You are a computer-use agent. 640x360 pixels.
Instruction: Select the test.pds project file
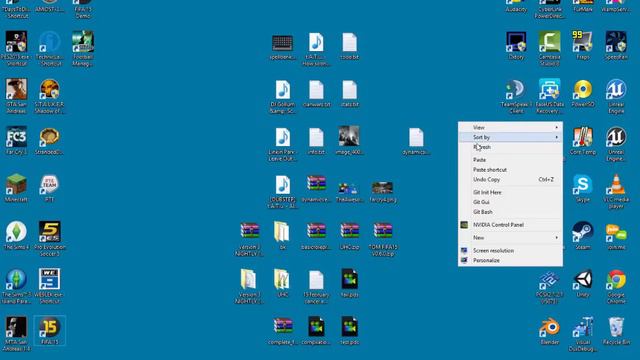click(349, 331)
